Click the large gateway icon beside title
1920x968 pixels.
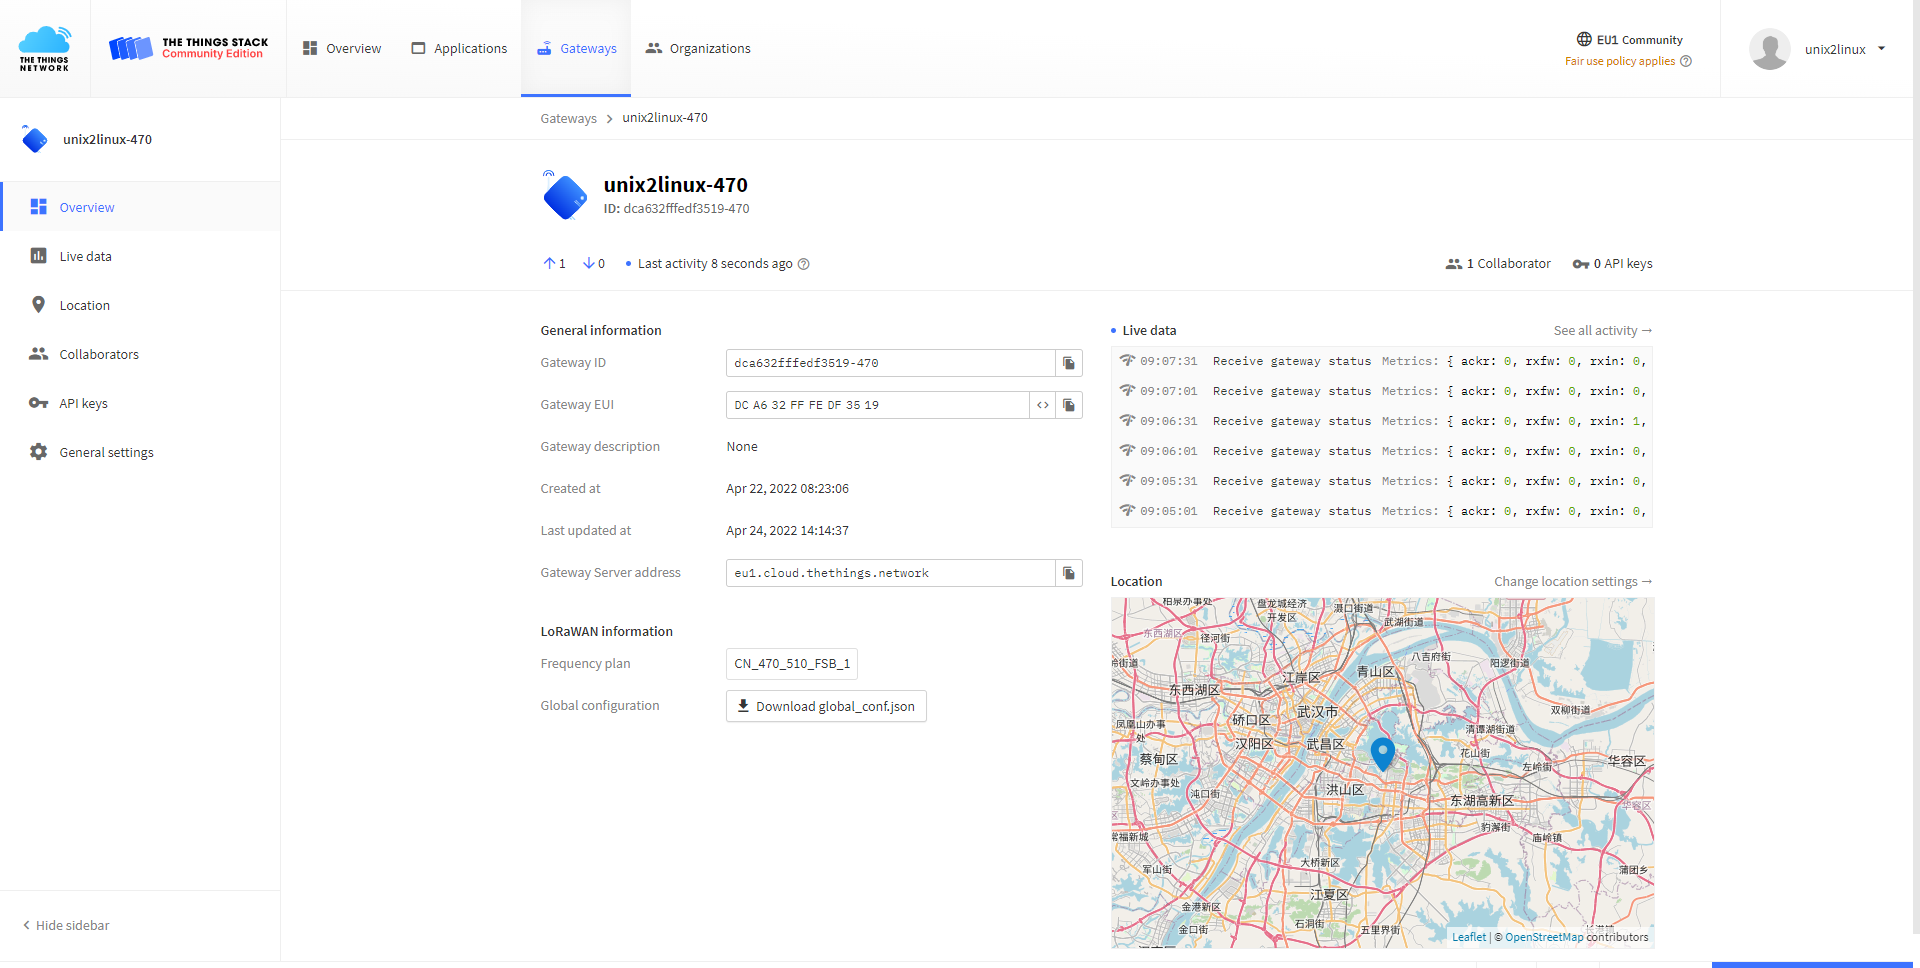[x=565, y=195]
